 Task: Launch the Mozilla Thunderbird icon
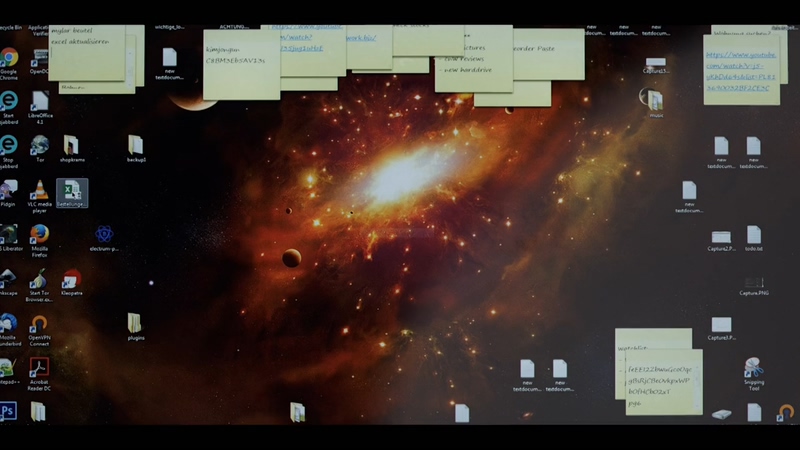coord(9,330)
